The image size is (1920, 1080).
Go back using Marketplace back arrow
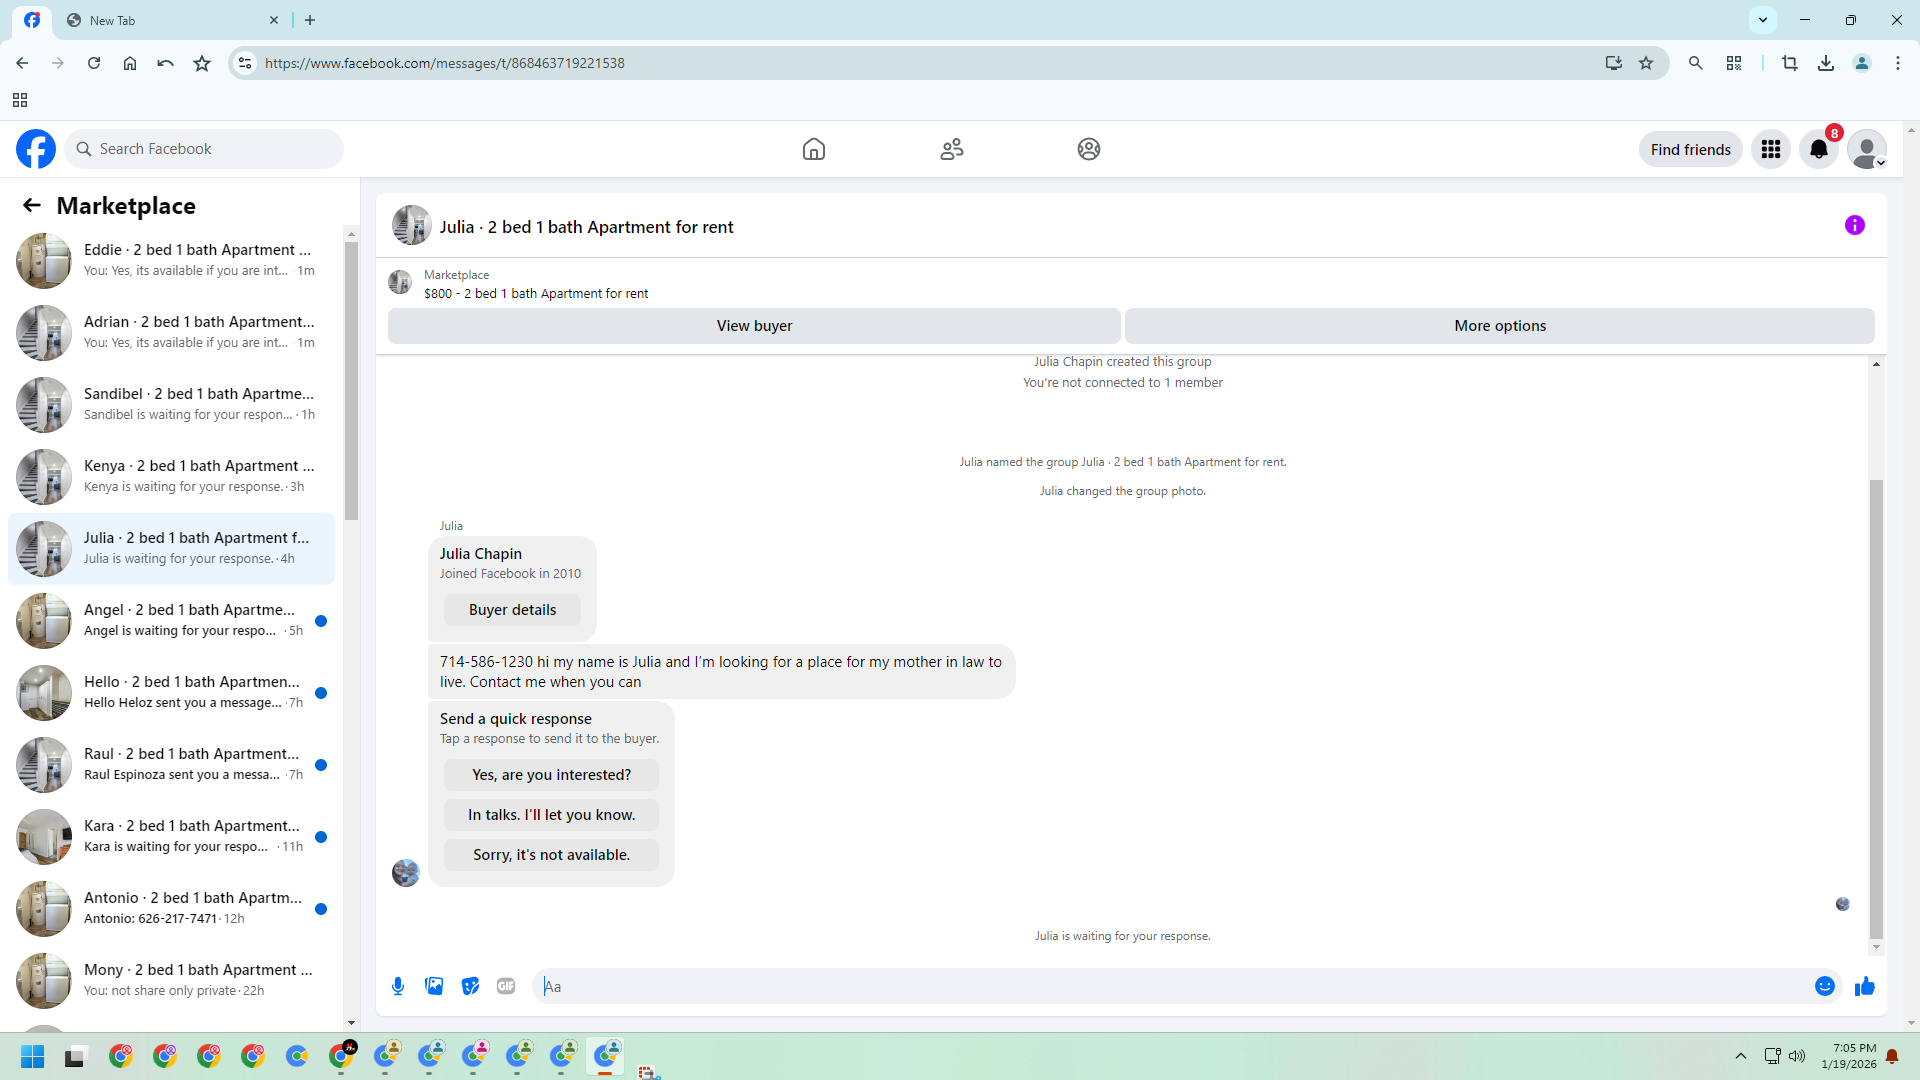(32, 205)
